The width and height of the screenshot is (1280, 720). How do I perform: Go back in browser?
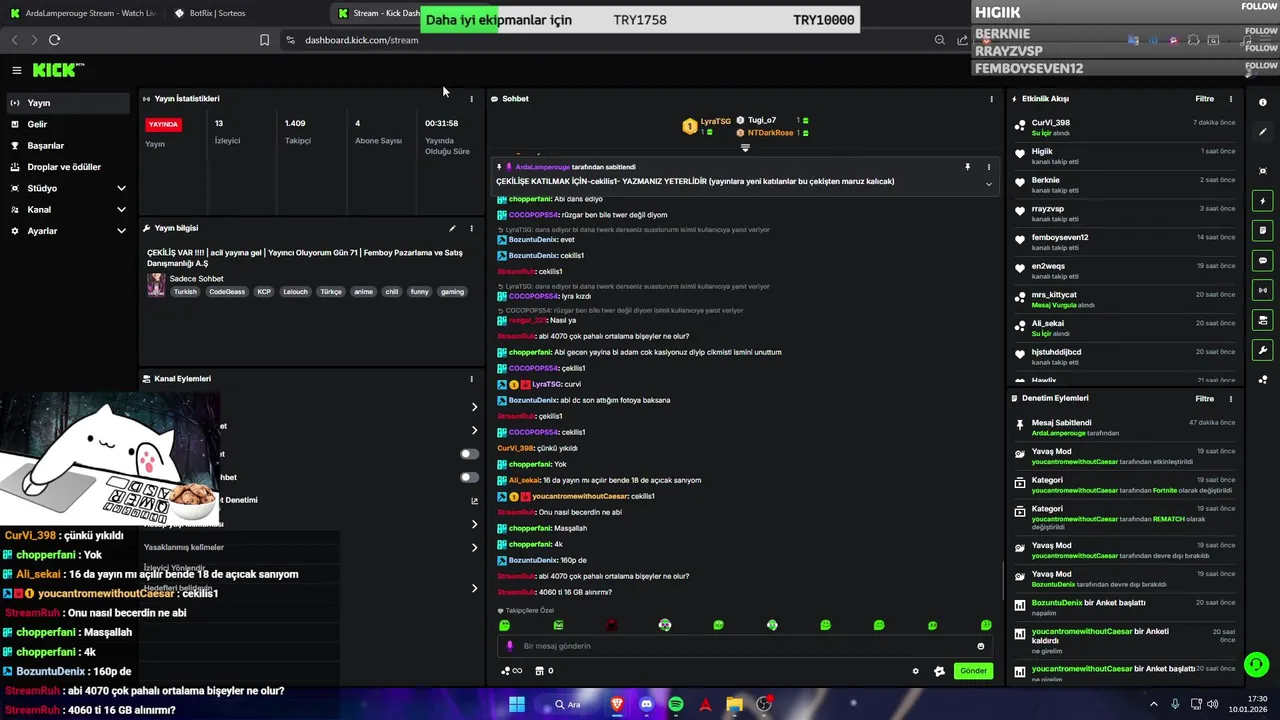(x=14, y=40)
